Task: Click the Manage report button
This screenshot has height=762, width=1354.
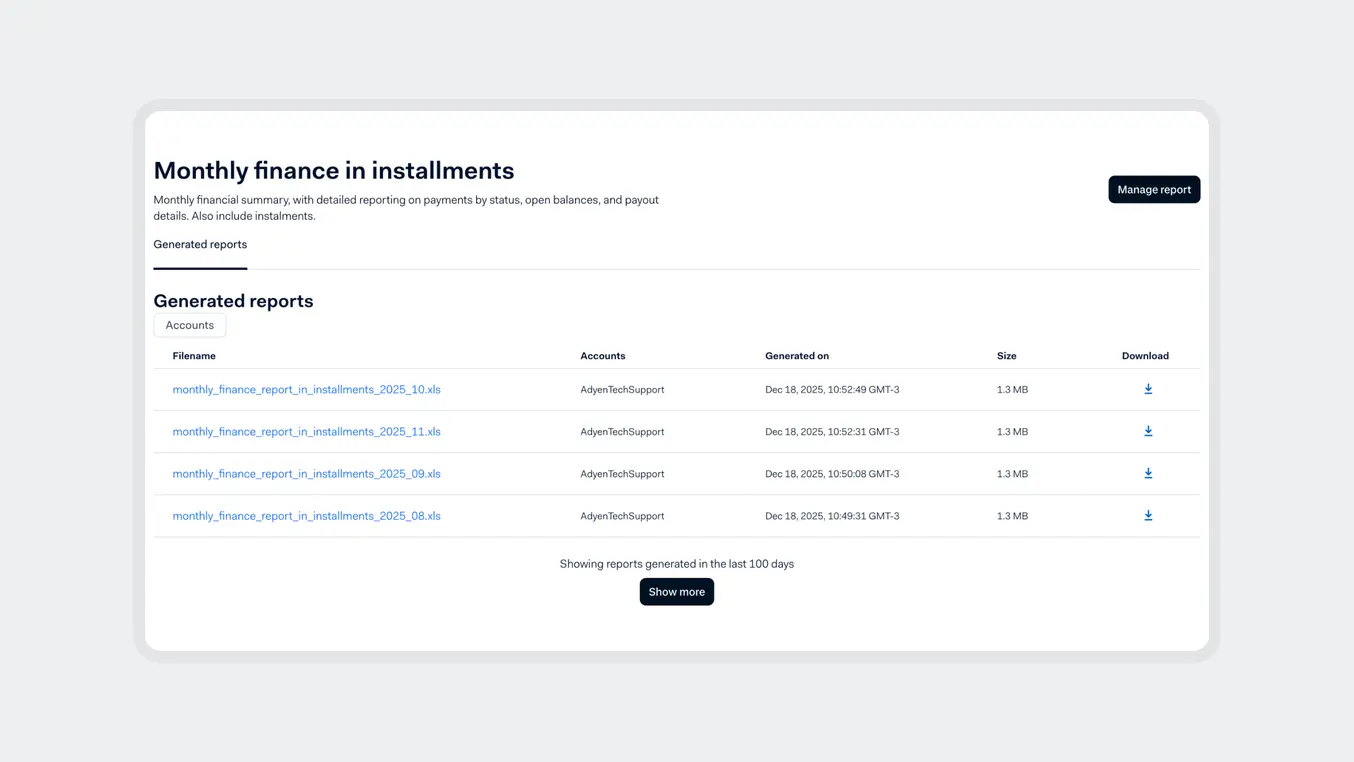Action: [1153, 189]
